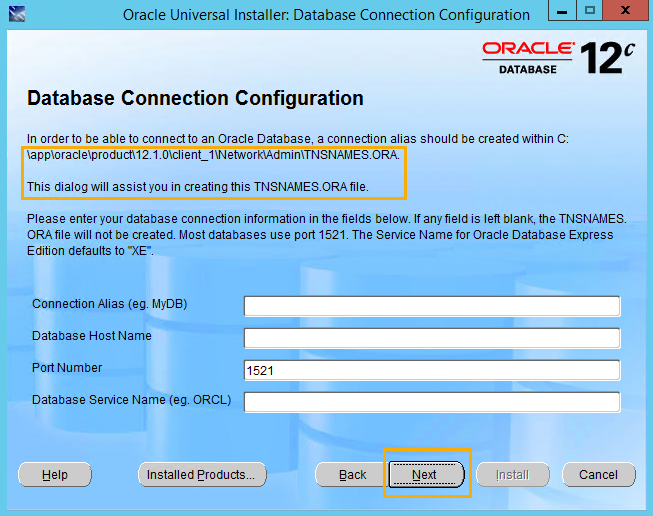Click 'This dialog will assist you' sentence
Screen dimensions: 653x516
coord(198,187)
